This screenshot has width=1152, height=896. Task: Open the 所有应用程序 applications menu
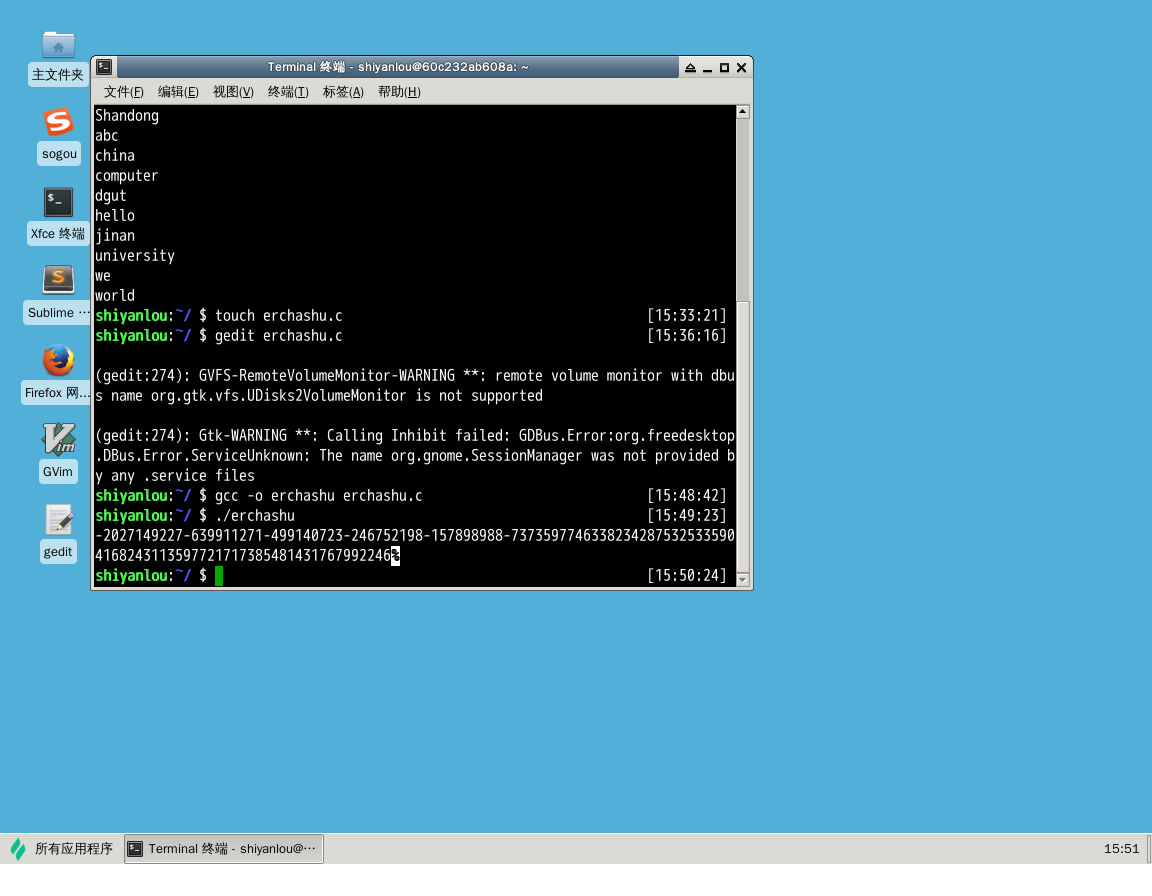pos(62,849)
